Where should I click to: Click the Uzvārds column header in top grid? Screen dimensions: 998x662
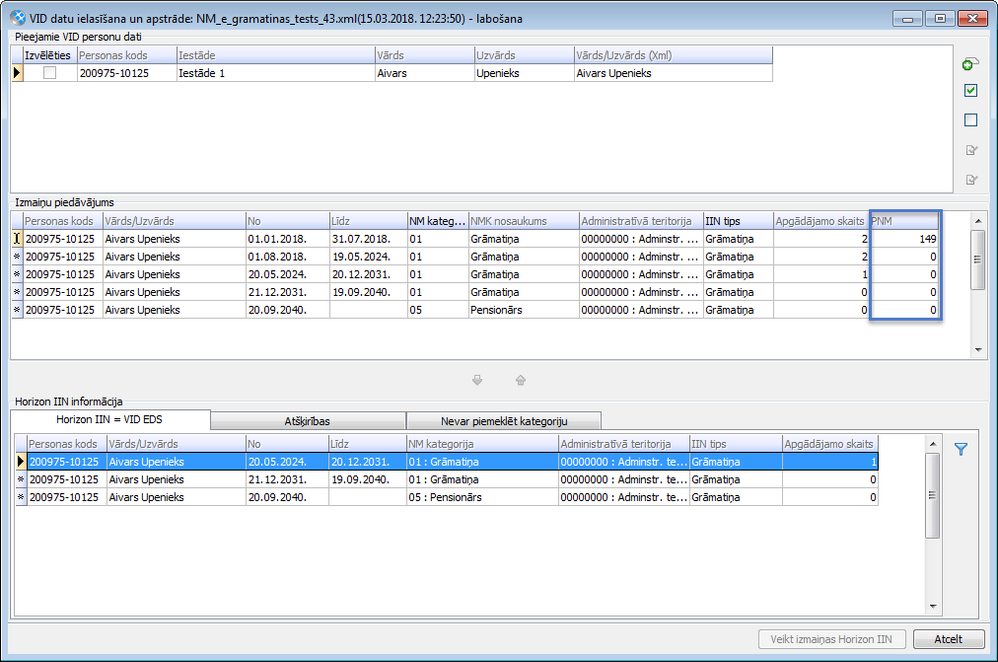click(x=524, y=55)
